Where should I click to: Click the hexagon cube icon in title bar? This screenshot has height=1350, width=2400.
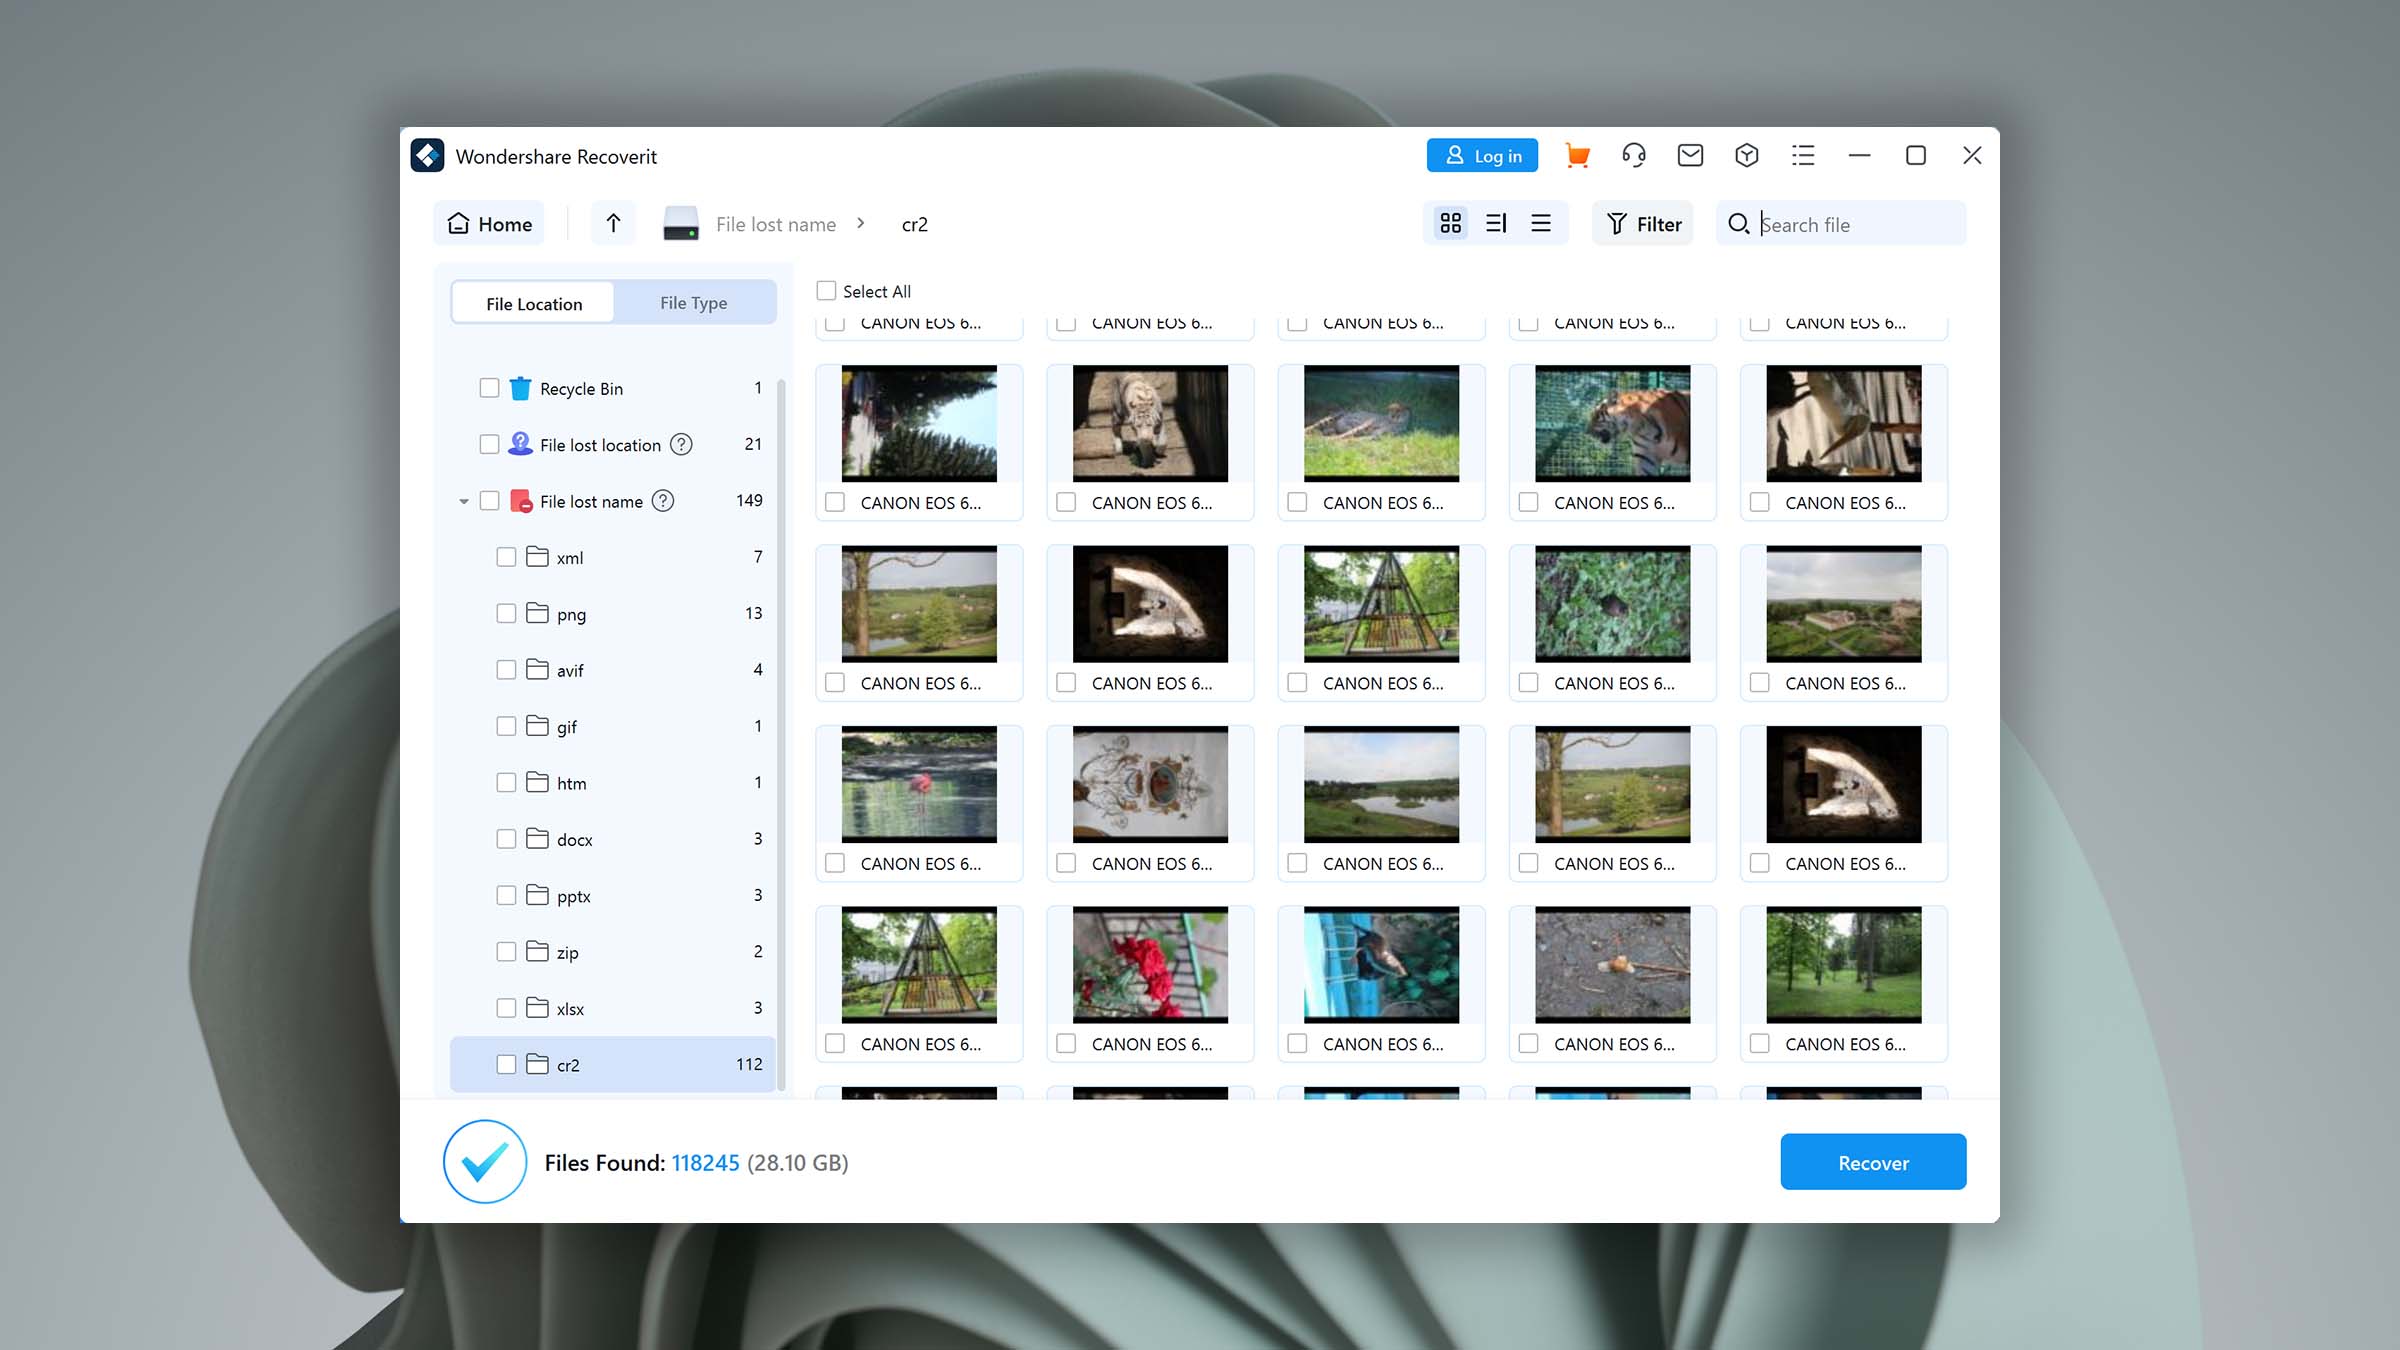tap(1747, 156)
